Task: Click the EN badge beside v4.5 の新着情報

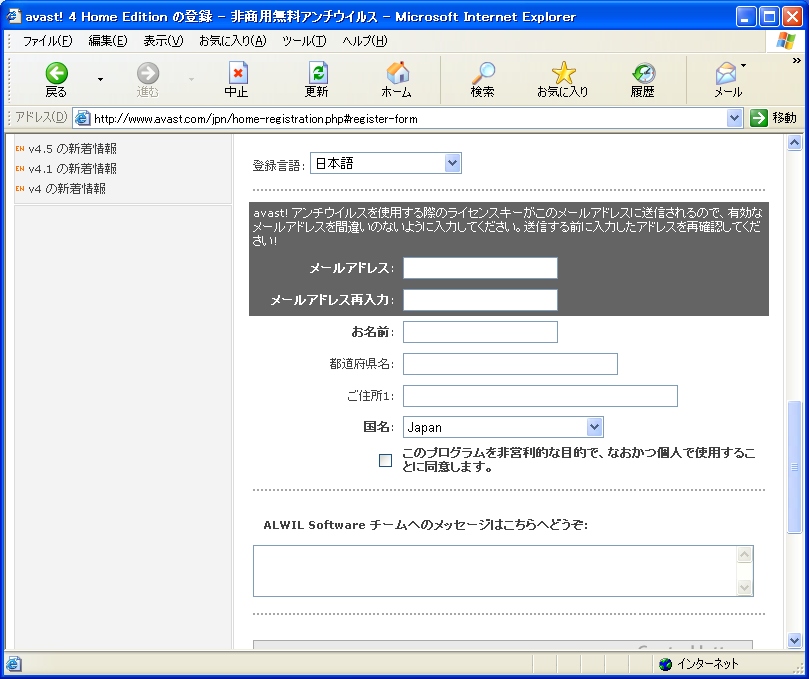Action: [x=20, y=149]
